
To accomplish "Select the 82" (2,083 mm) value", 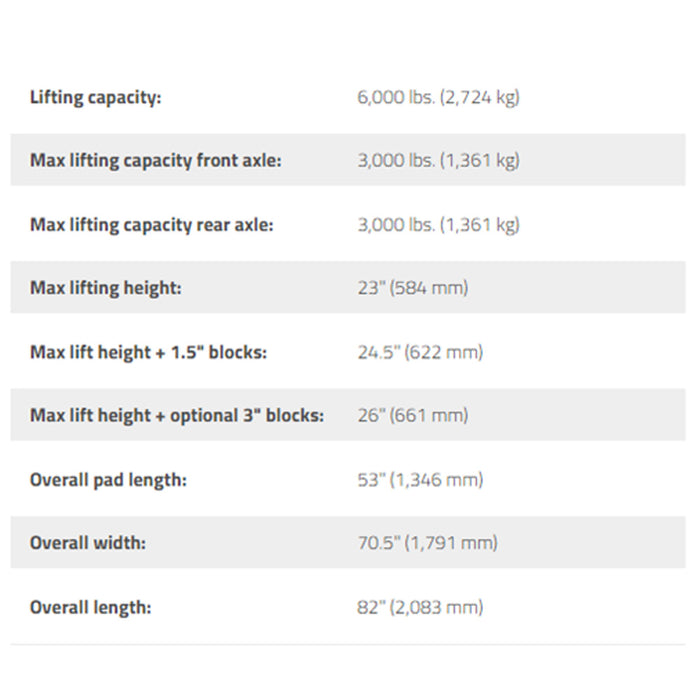I will click(420, 607).
